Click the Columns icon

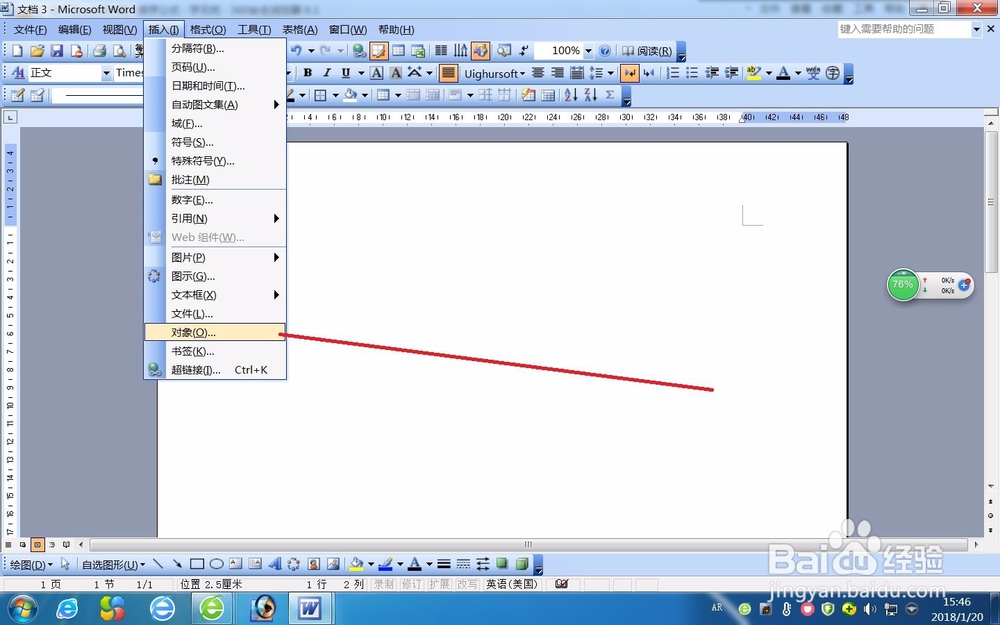click(441, 50)
